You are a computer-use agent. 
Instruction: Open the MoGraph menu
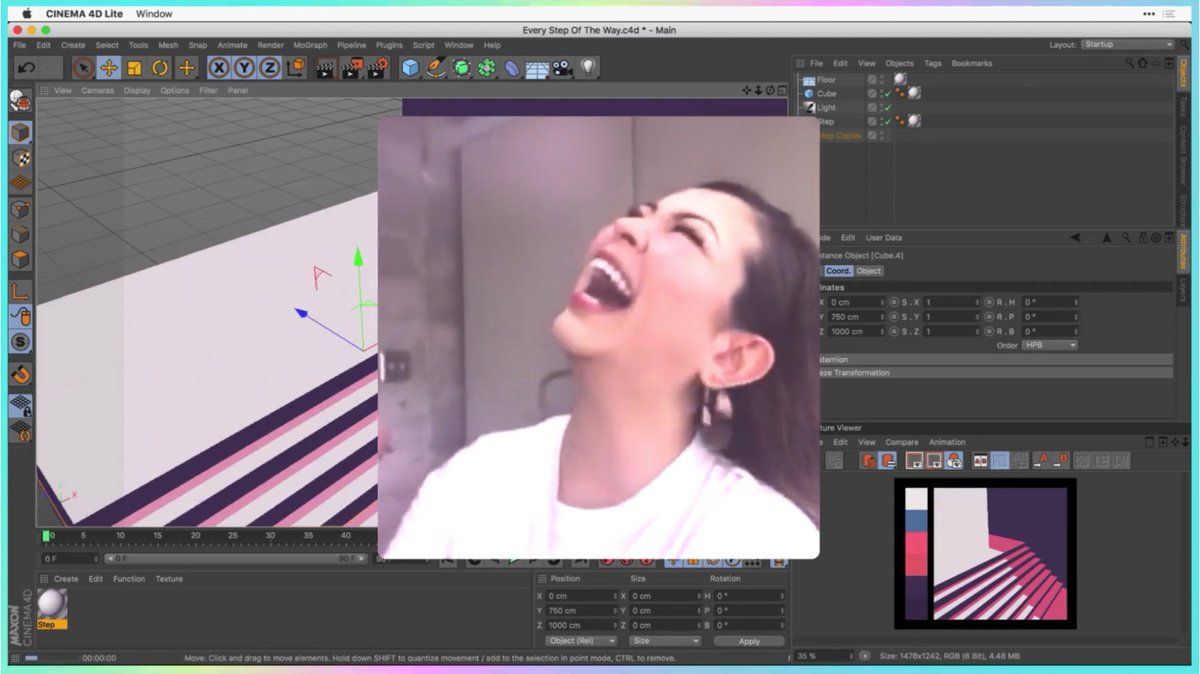pos(309,45)
